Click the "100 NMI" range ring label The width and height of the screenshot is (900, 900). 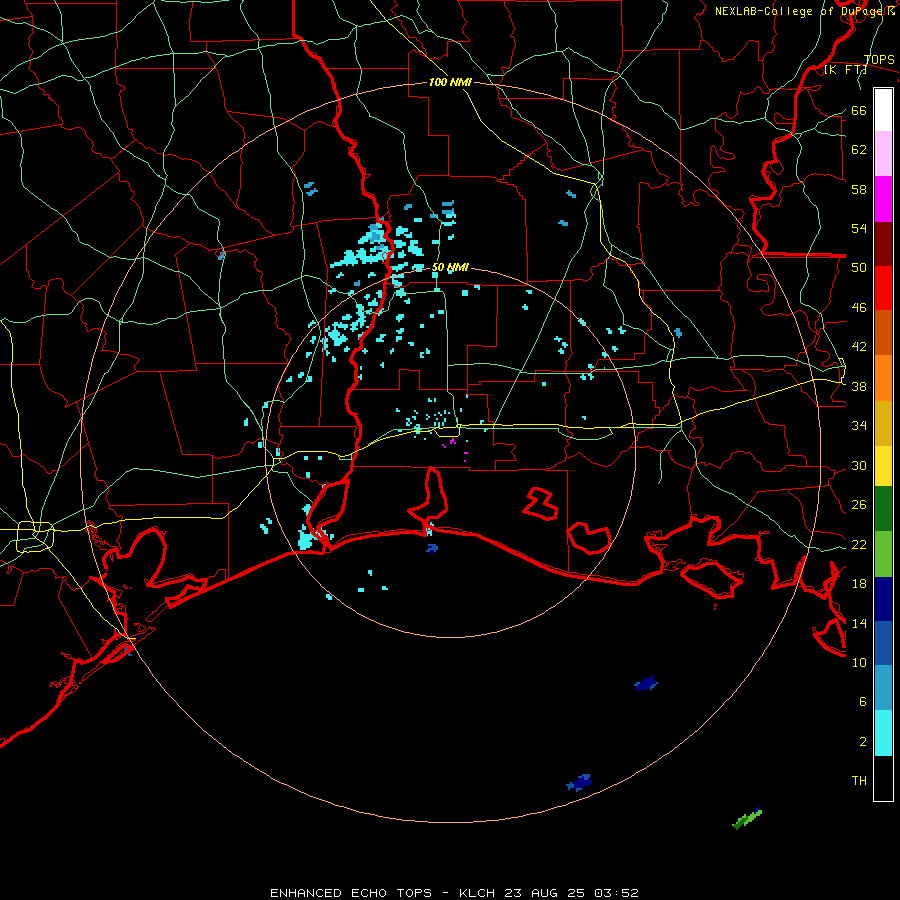tap(450, 82)
